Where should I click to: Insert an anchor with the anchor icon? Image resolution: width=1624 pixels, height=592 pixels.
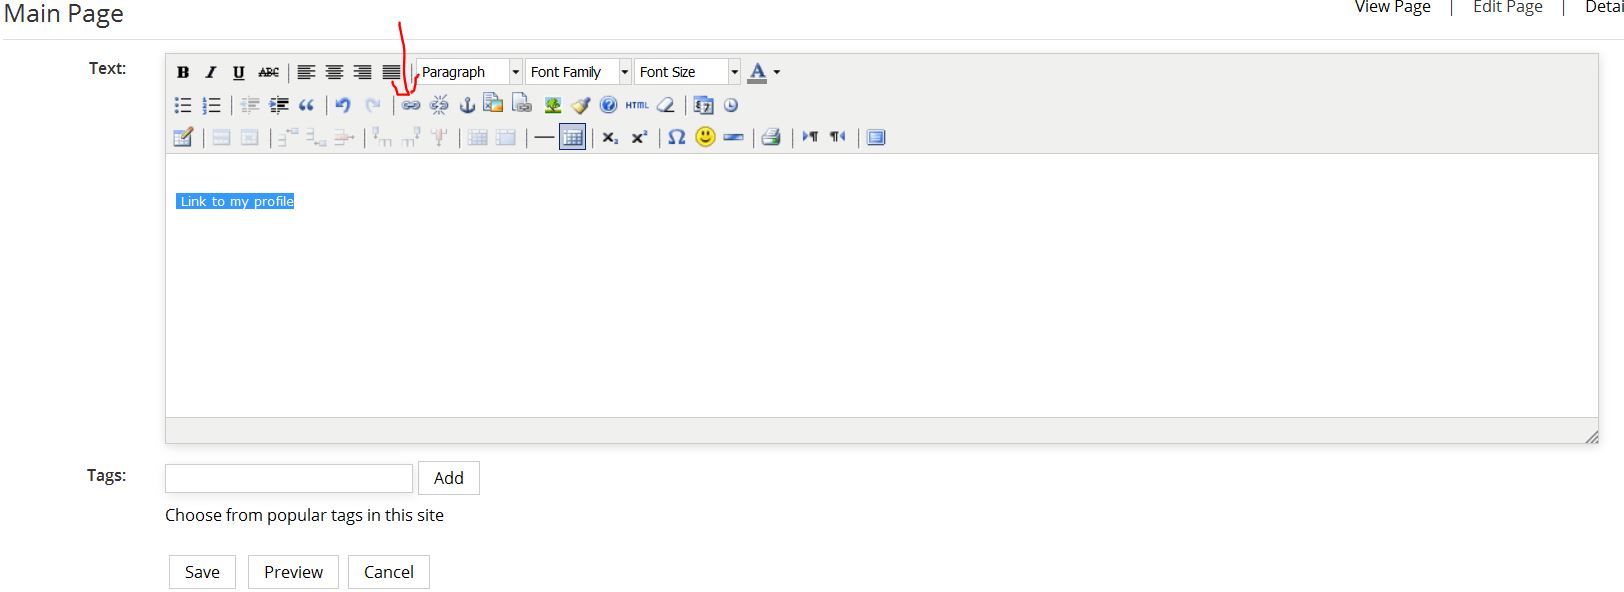[466, 105]
